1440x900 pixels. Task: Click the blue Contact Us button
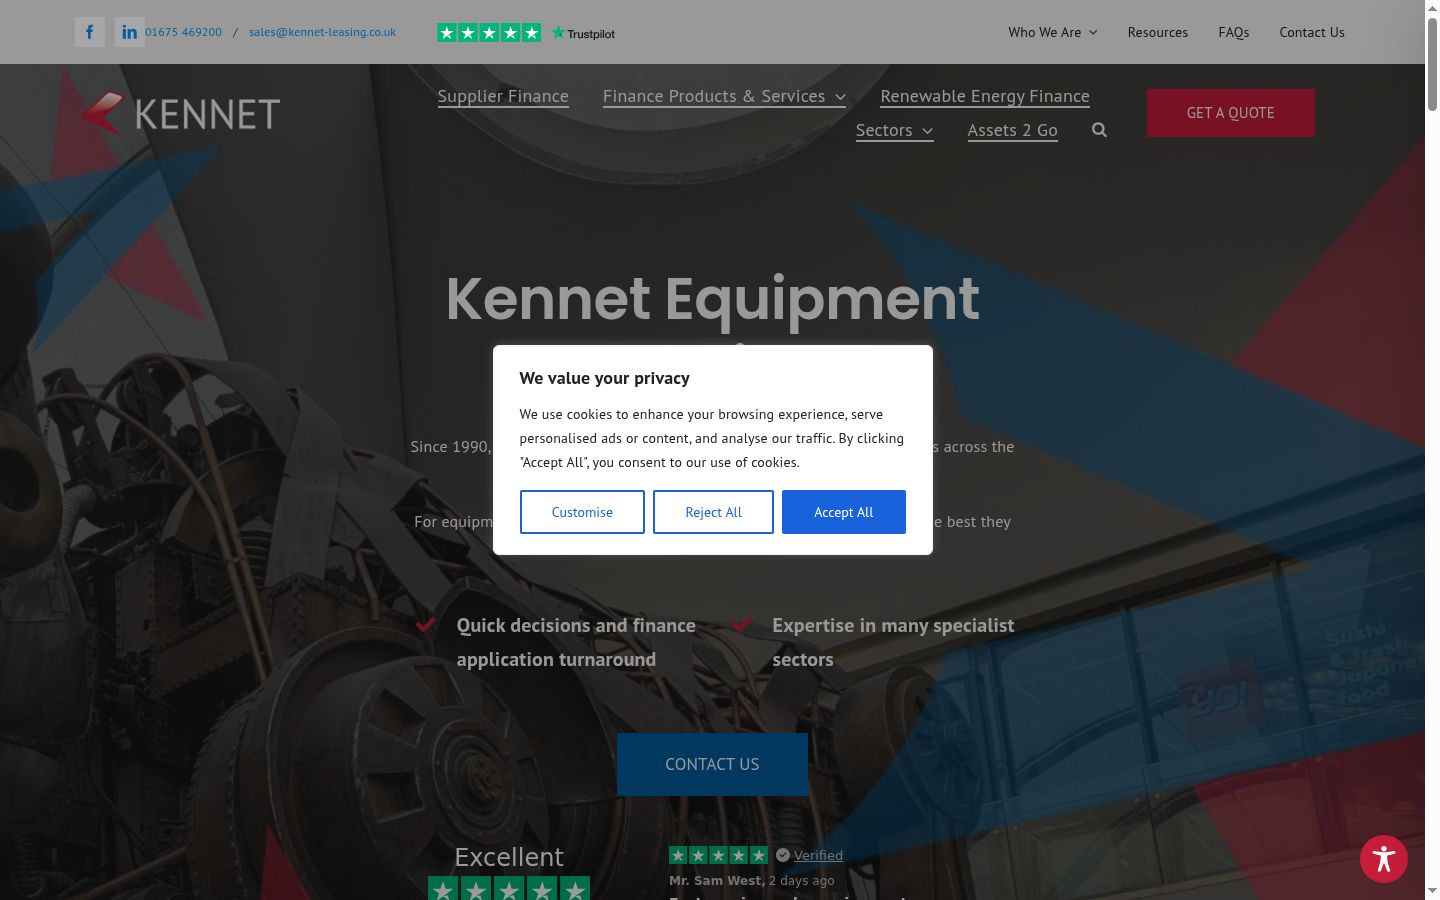(712, 764)
